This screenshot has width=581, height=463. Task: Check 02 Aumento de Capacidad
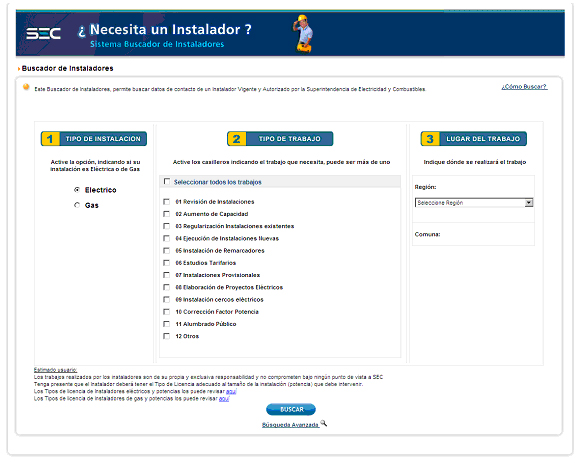(166, 214)
